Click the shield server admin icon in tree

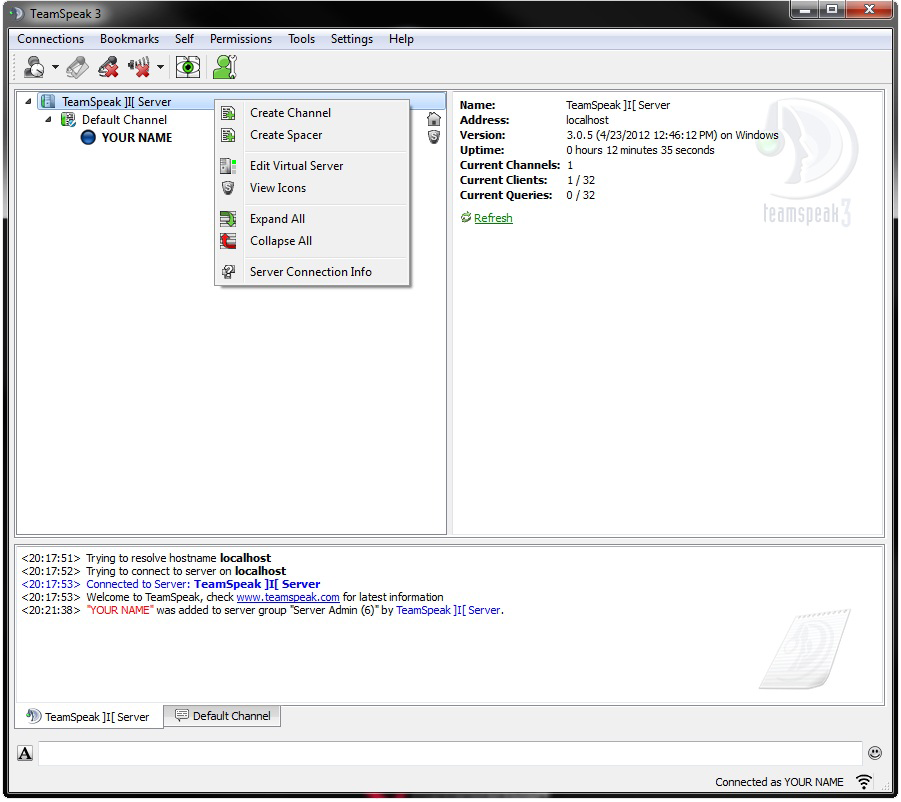(434, 137)
